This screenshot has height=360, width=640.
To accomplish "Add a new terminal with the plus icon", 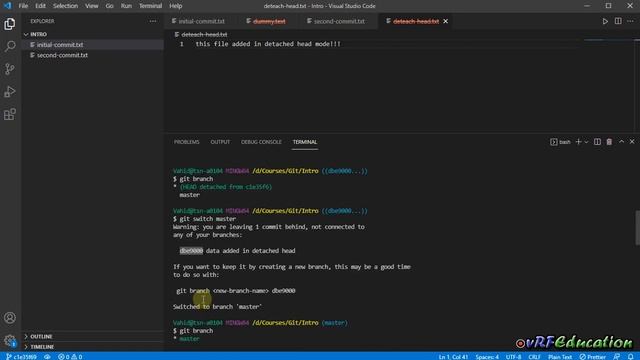I will (578, 142).
